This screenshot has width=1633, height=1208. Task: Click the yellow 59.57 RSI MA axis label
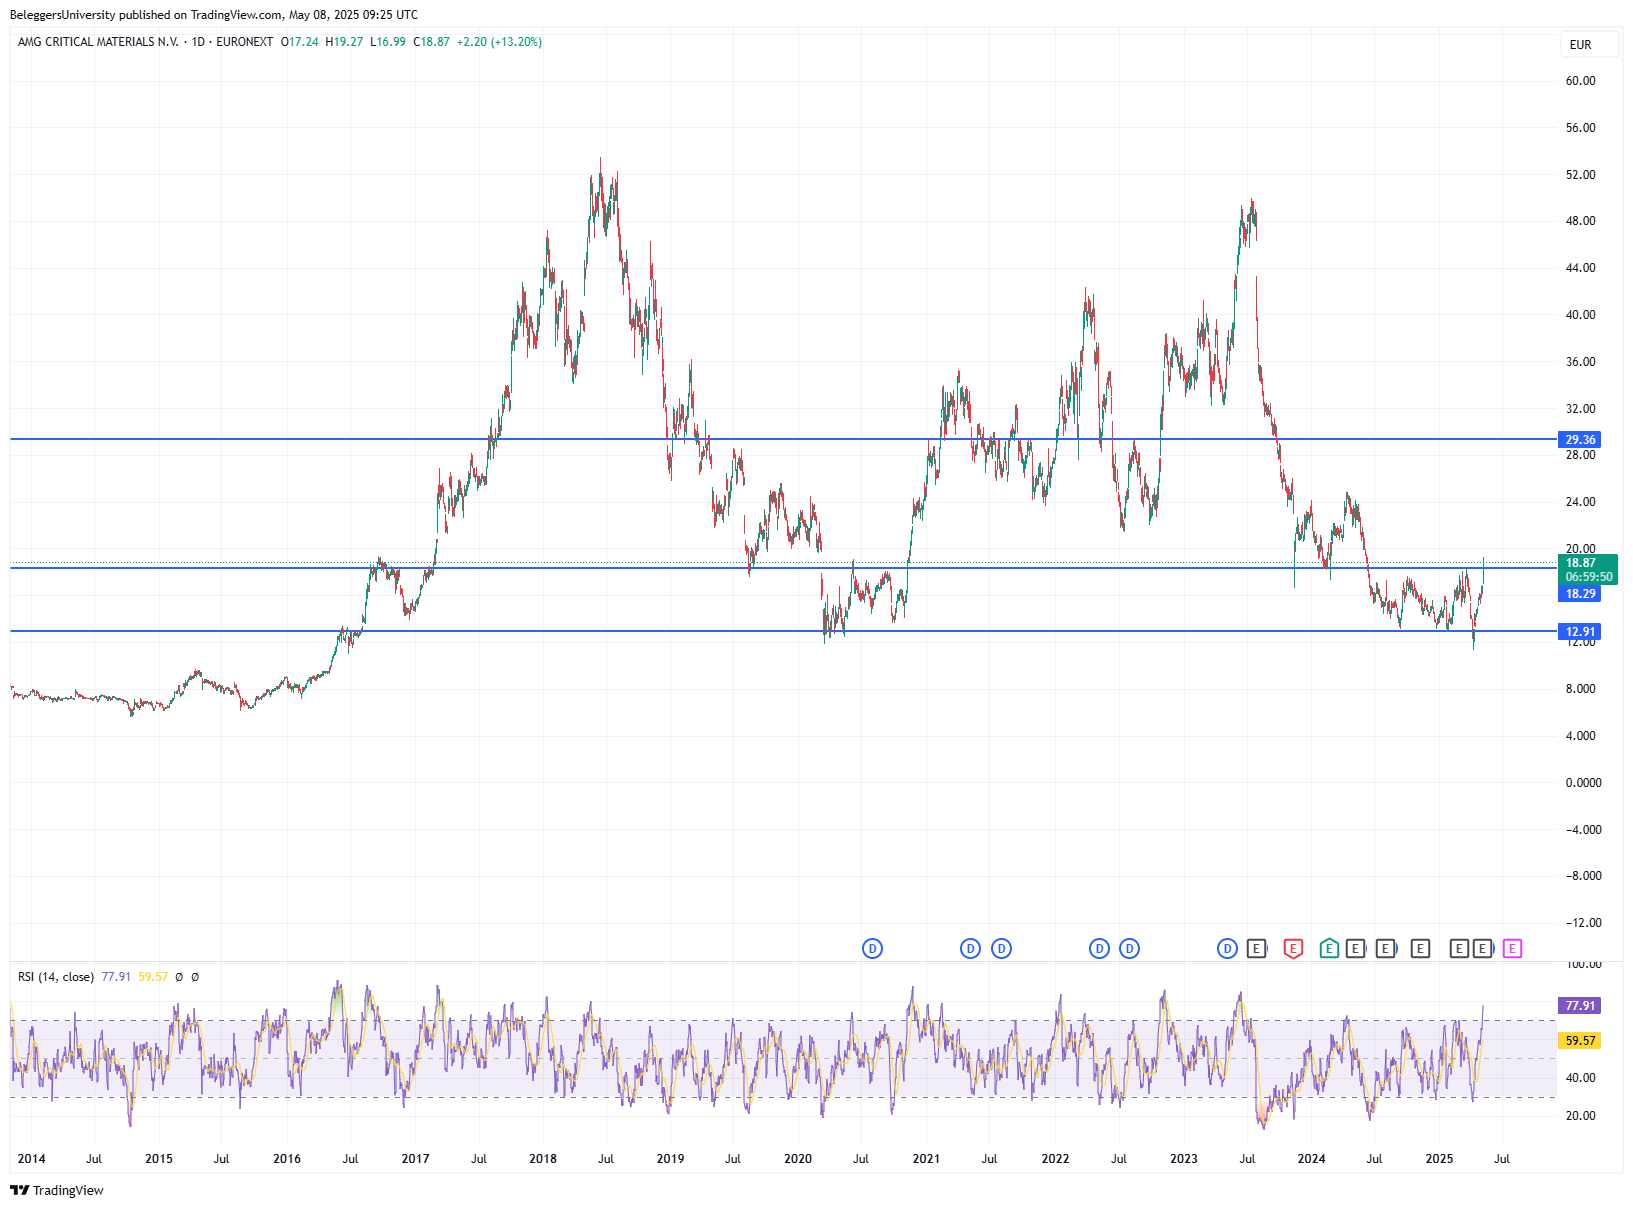(x=1580, y=1041)
